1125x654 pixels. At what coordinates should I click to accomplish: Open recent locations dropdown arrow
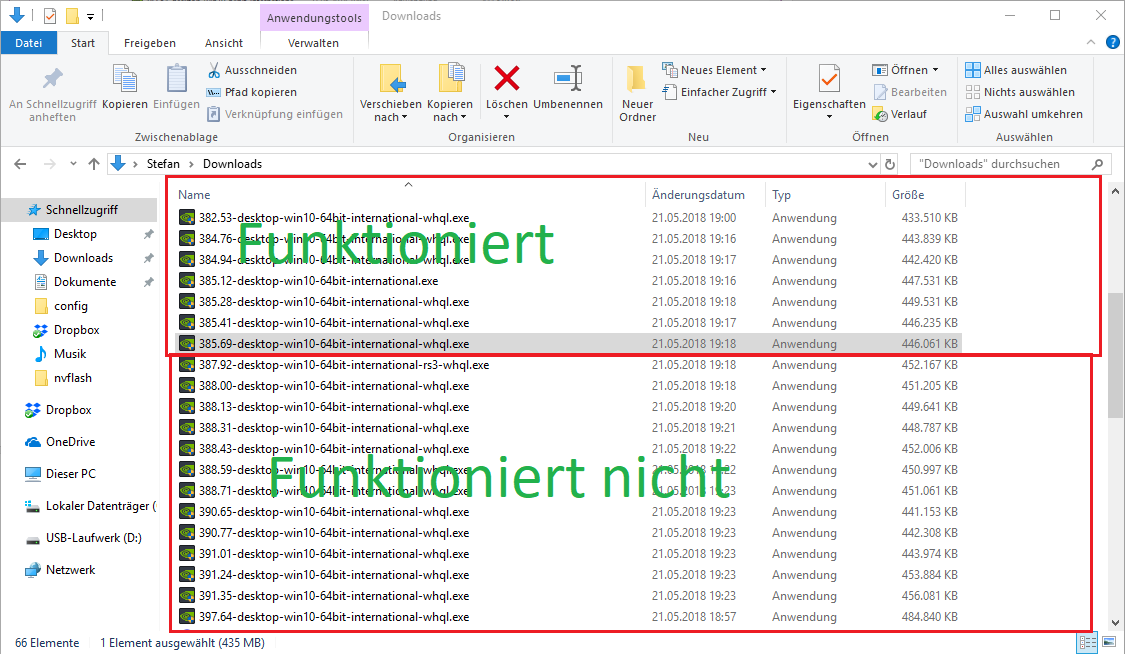pos(73,164)
